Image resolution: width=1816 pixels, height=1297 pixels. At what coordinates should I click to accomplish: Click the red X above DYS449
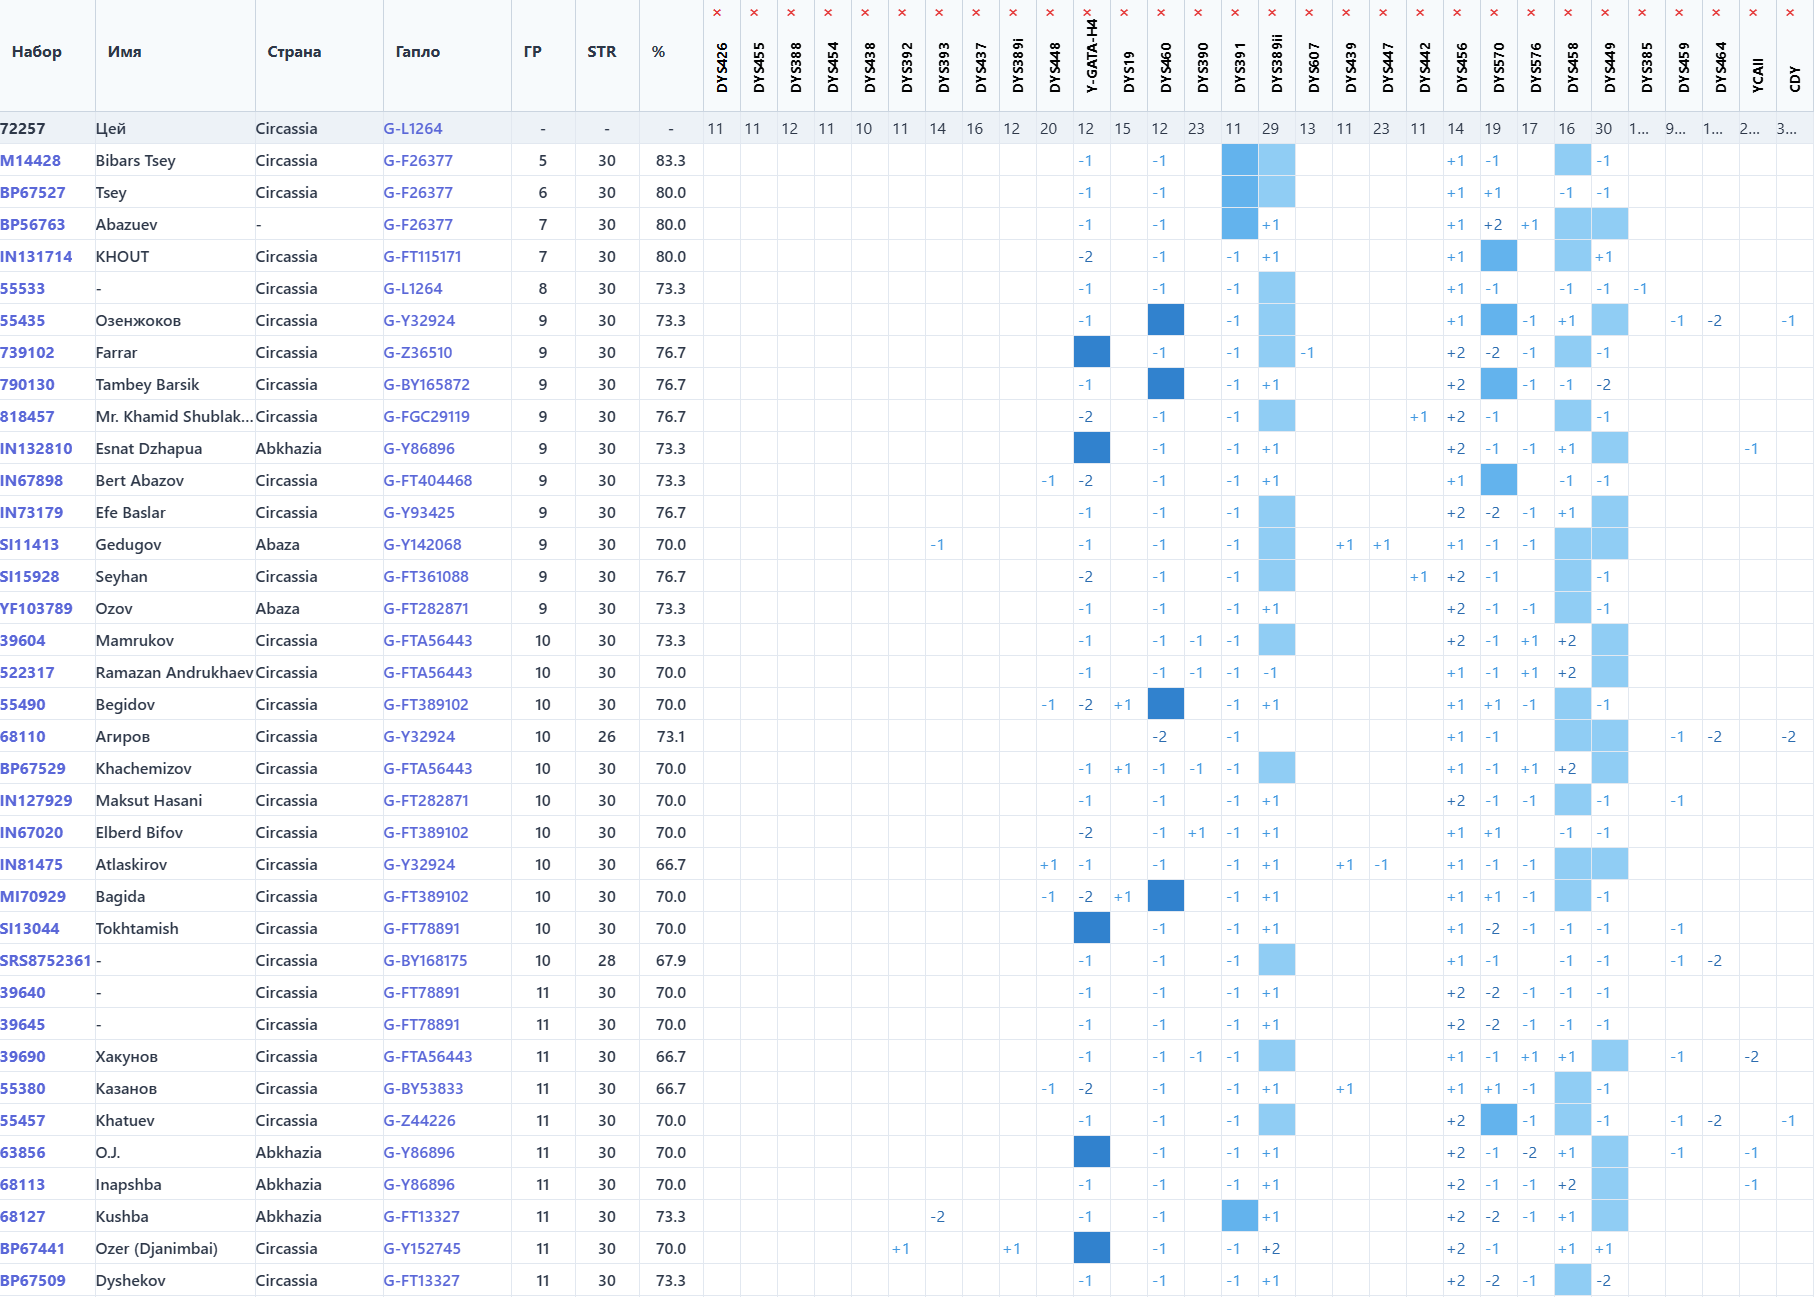pos(1605,13)
